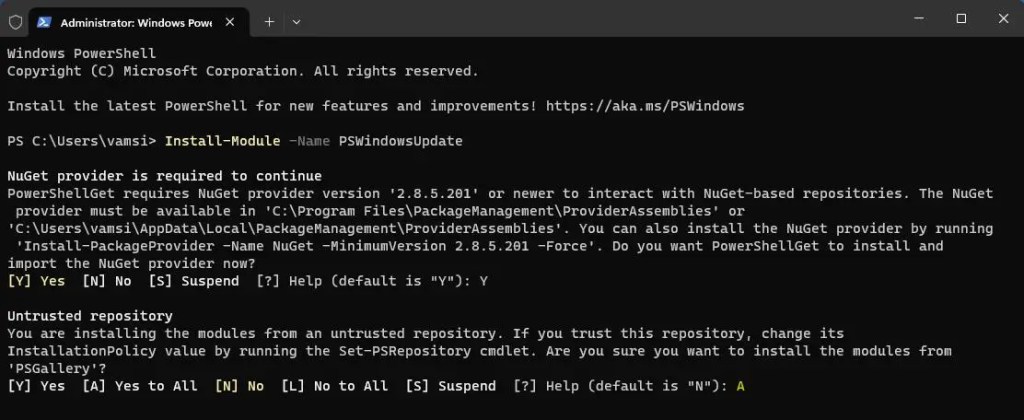Maximize the terminal window
Image resolution: width=1024 pixels, height=420 pixels.
pos(961,18)
